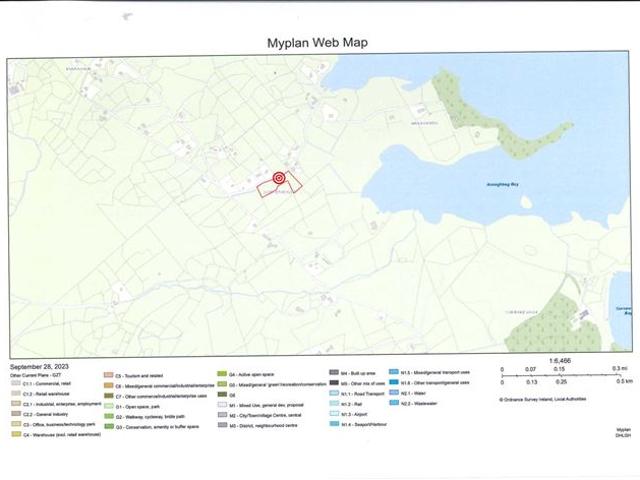640x480 pixels.
Task: Select the M2 City/Town/village Centre swatch
Action: click(x=222, y=415)
